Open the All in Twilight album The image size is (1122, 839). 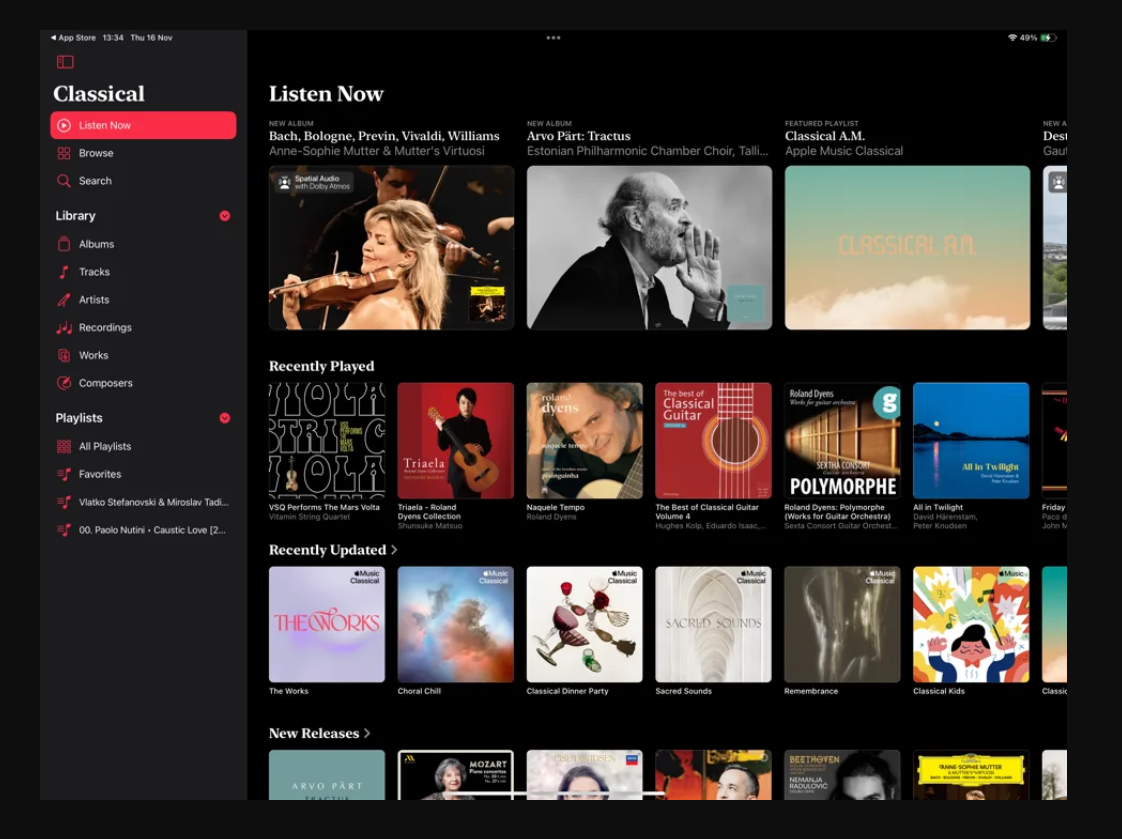tap(971, 441)
